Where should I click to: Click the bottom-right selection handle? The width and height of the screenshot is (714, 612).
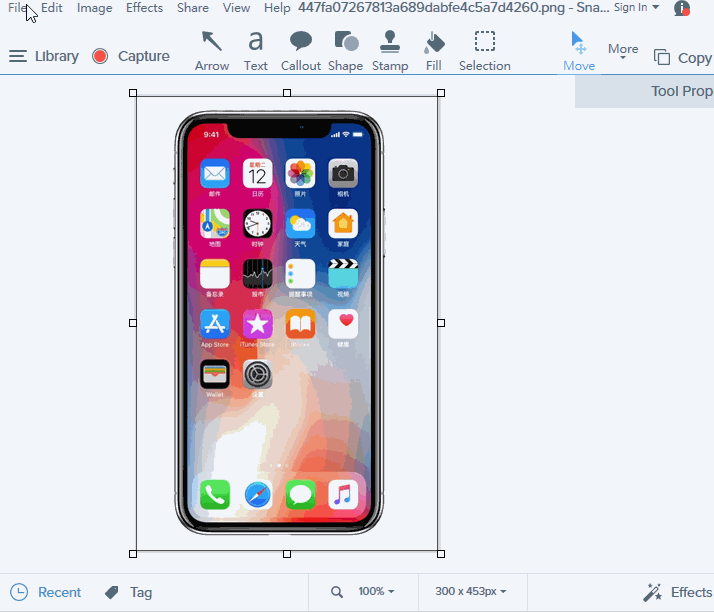click(441, 554)
